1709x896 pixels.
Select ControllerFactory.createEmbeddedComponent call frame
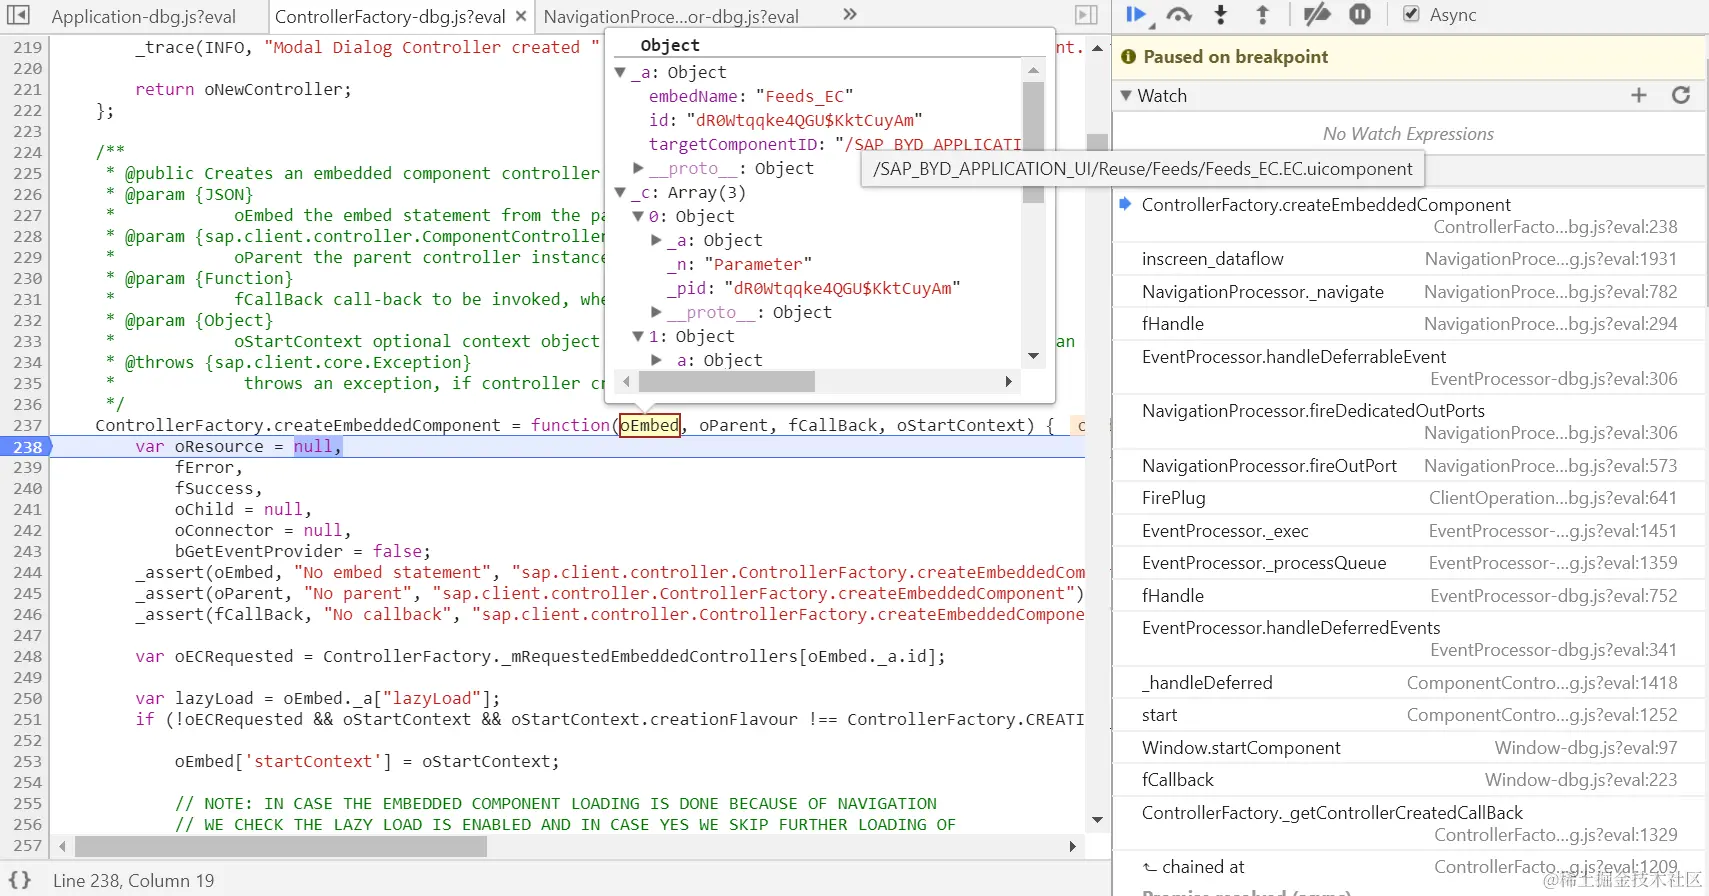1409,215
